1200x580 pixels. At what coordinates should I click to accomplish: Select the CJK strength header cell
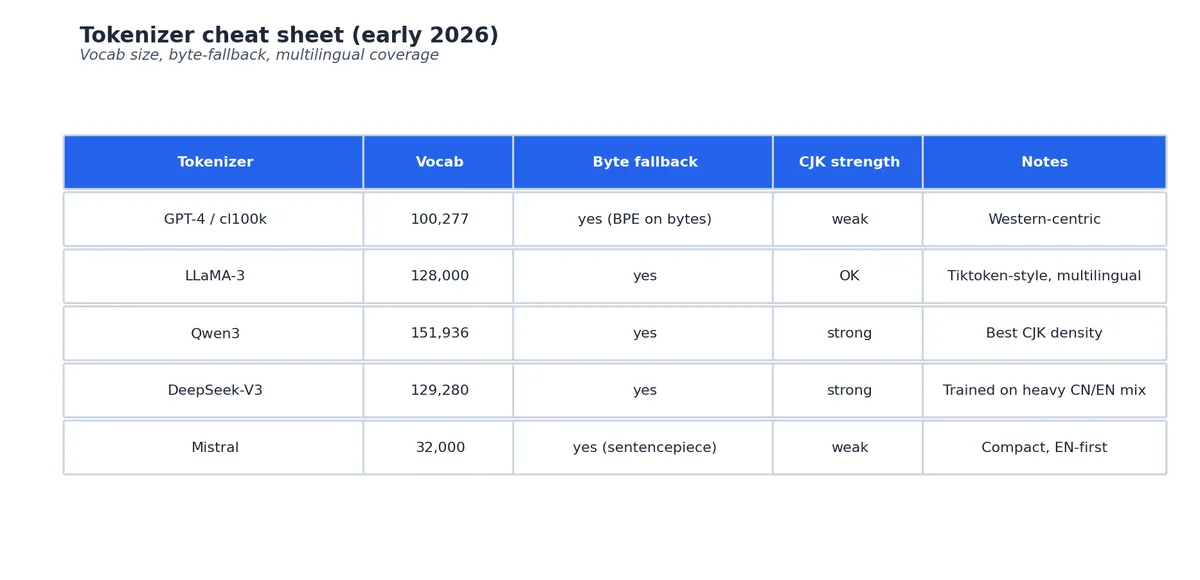[849, 162]
